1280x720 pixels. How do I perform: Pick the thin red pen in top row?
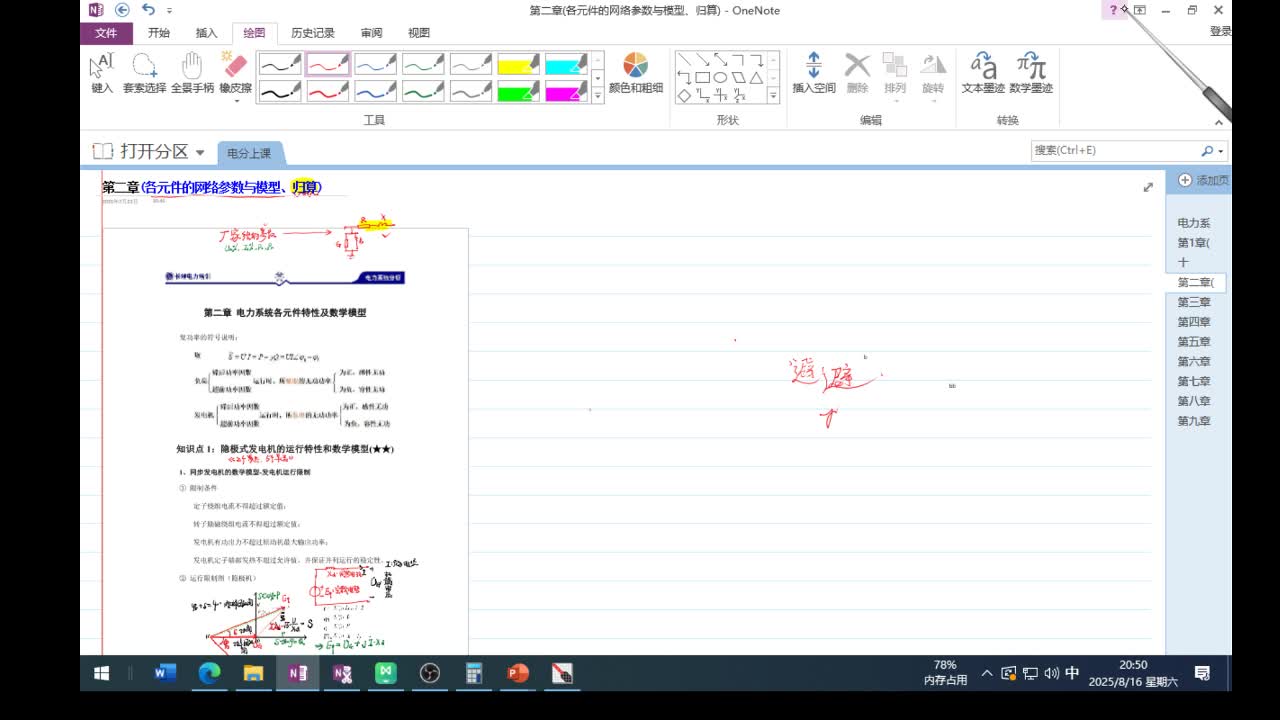point(328,64)
